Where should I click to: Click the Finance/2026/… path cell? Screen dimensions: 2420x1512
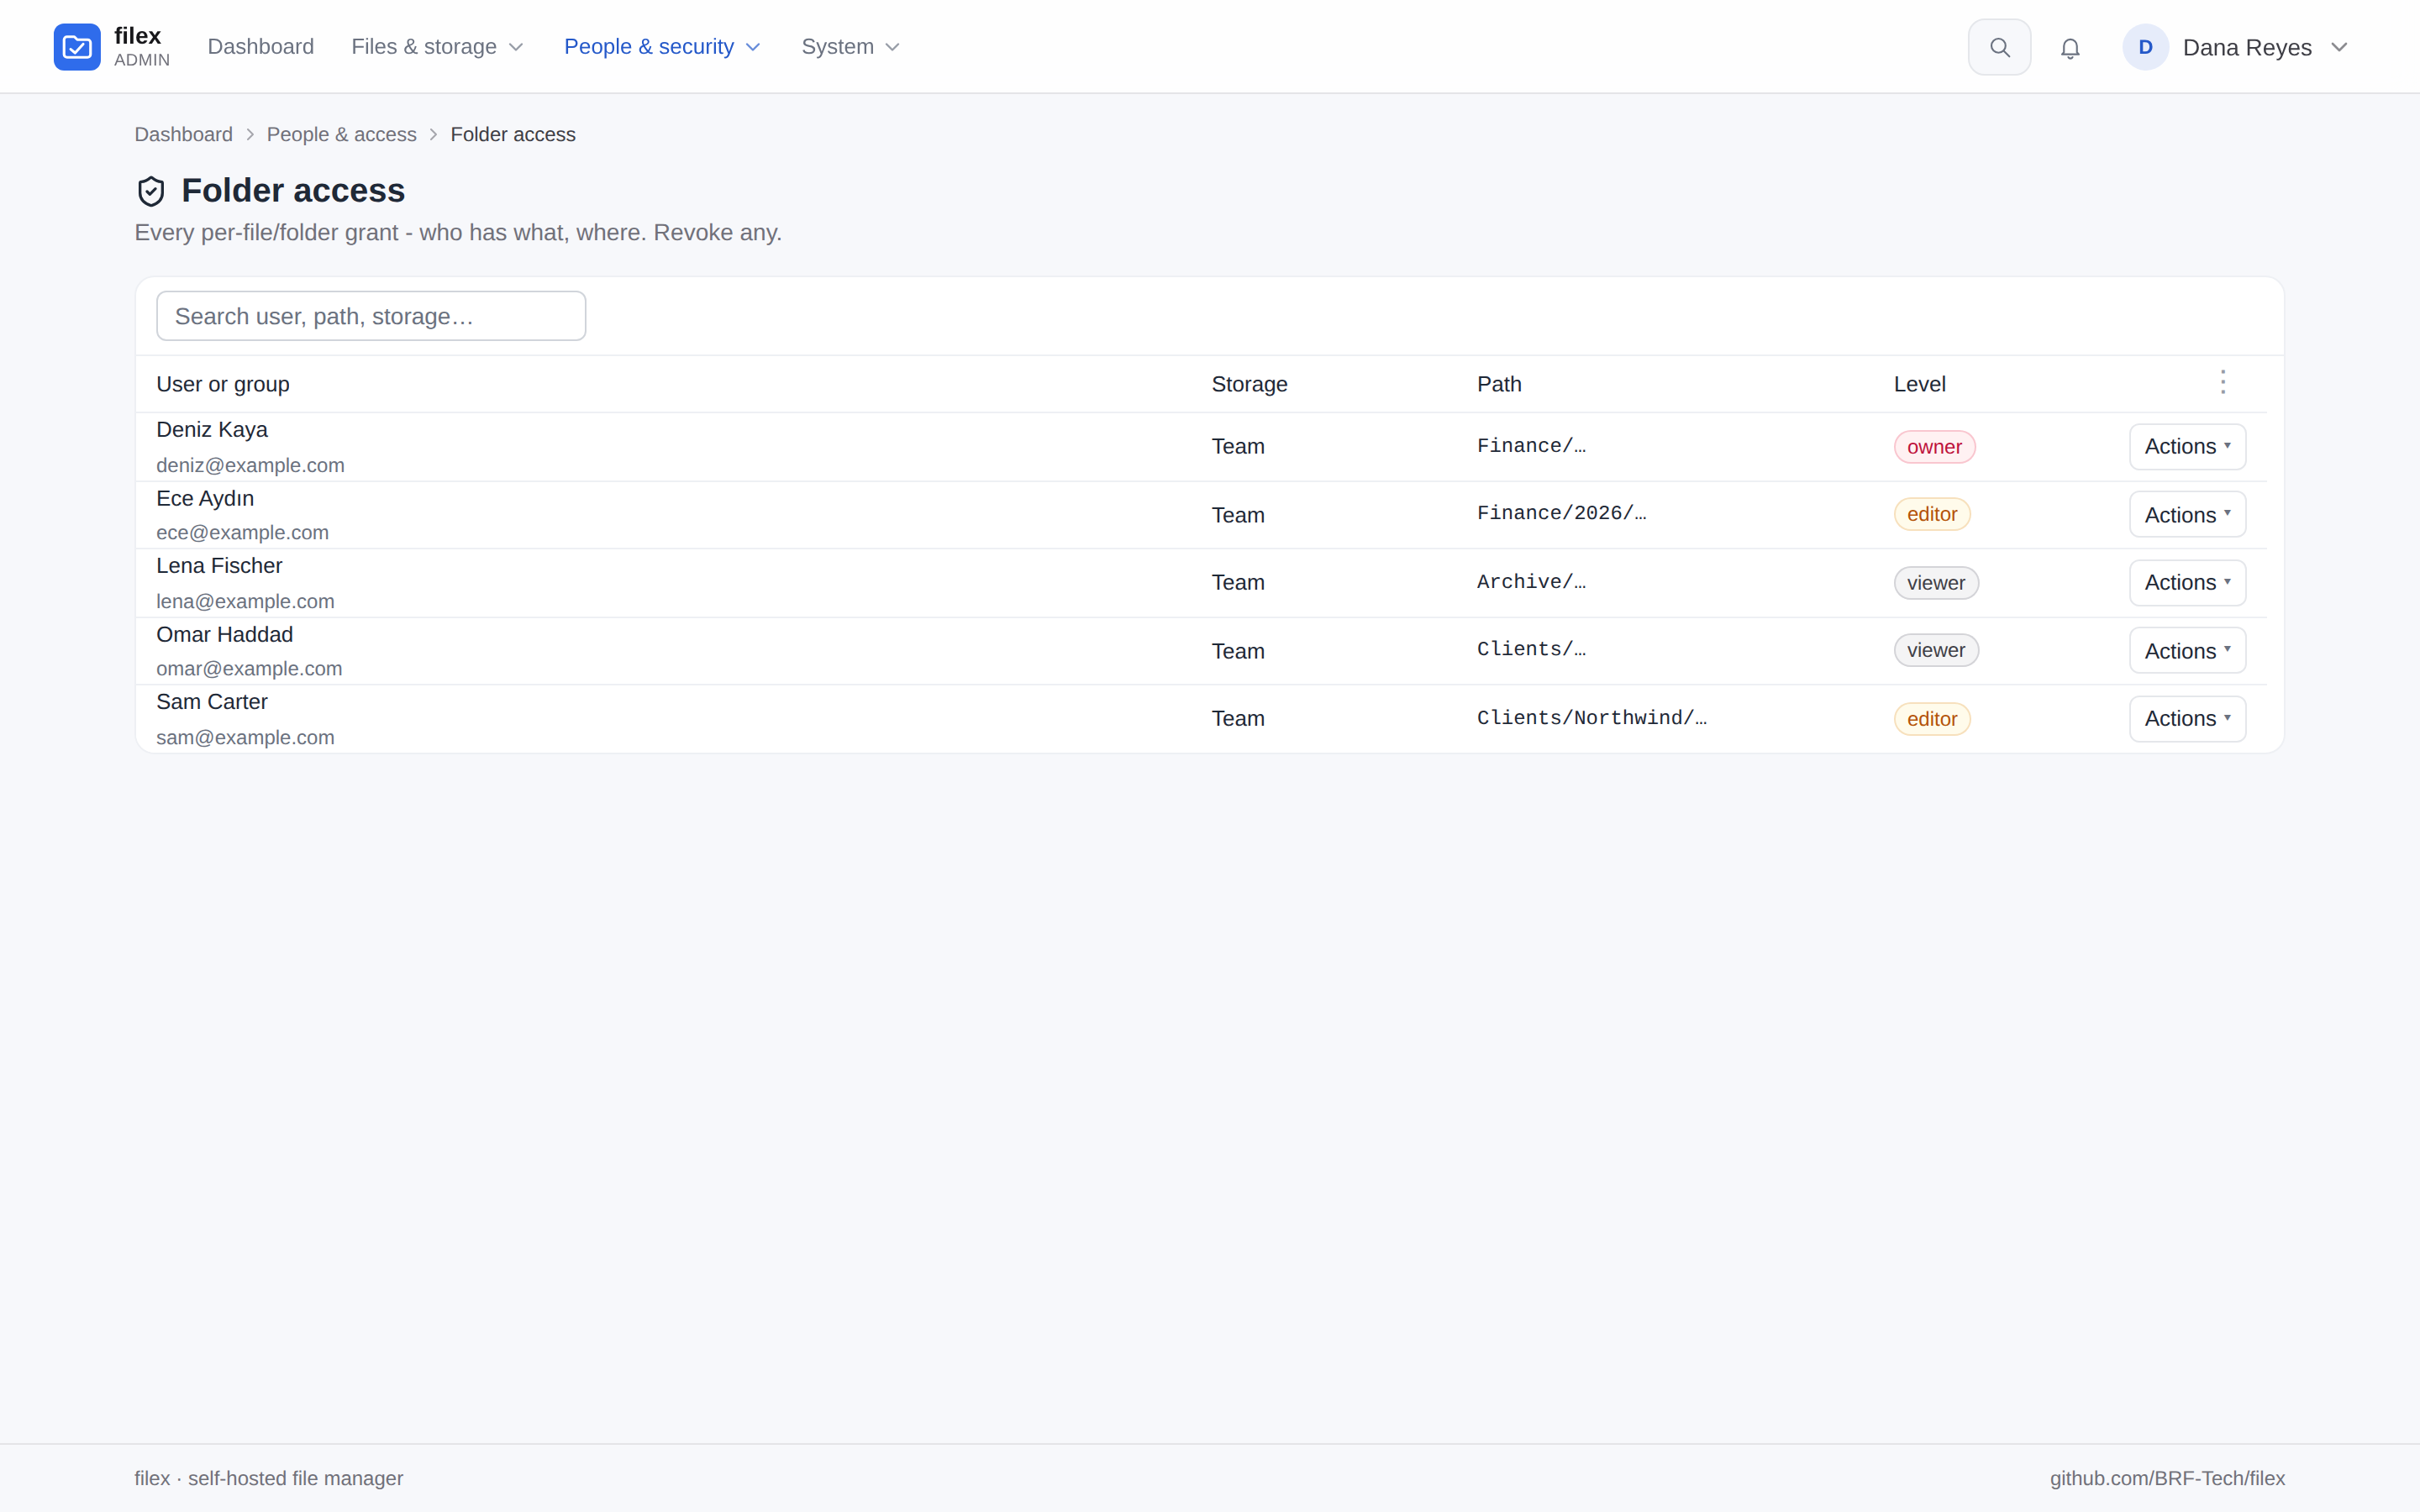tap(1562, 513)
